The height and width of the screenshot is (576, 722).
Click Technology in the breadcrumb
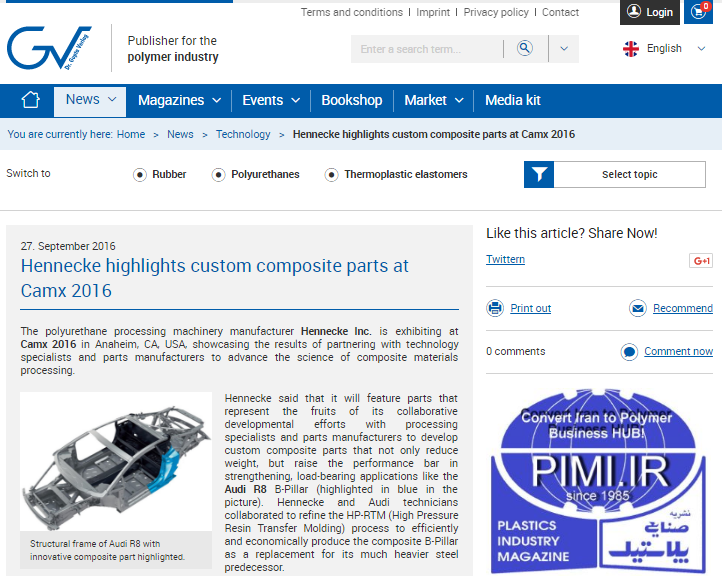click(243, 134)
